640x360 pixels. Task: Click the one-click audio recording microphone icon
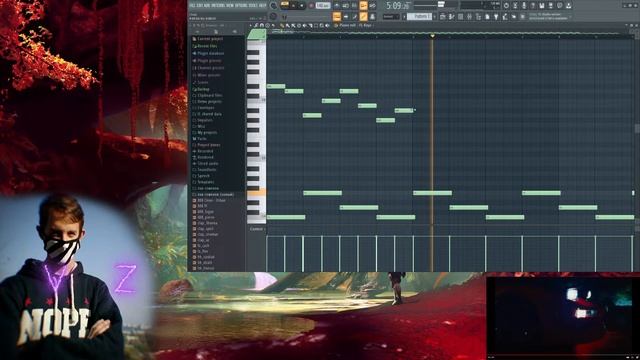pos(524,5)
